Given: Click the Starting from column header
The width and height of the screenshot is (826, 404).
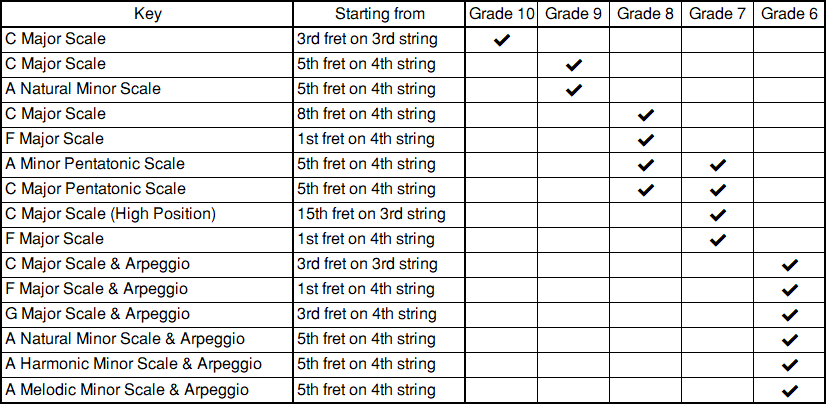Looking at the screenshot, I should click(379, 14).
